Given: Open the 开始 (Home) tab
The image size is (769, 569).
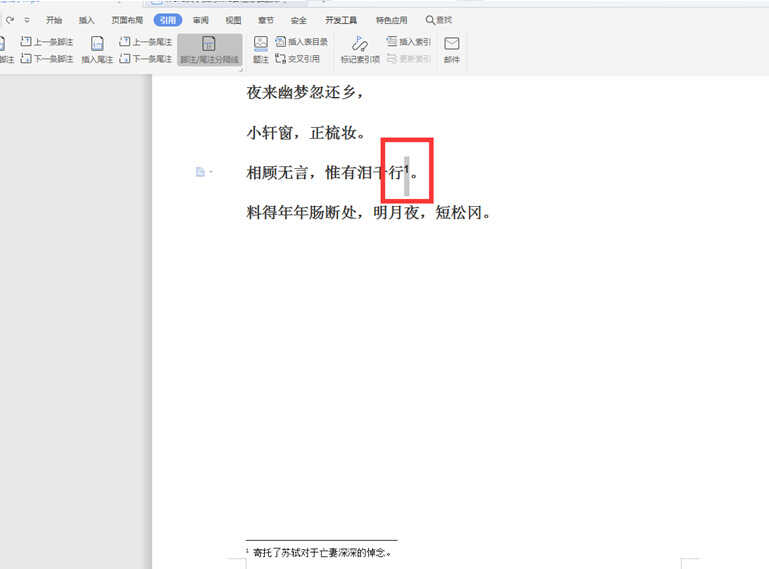Looking at the screenshot, I should [x=54, y=20].
